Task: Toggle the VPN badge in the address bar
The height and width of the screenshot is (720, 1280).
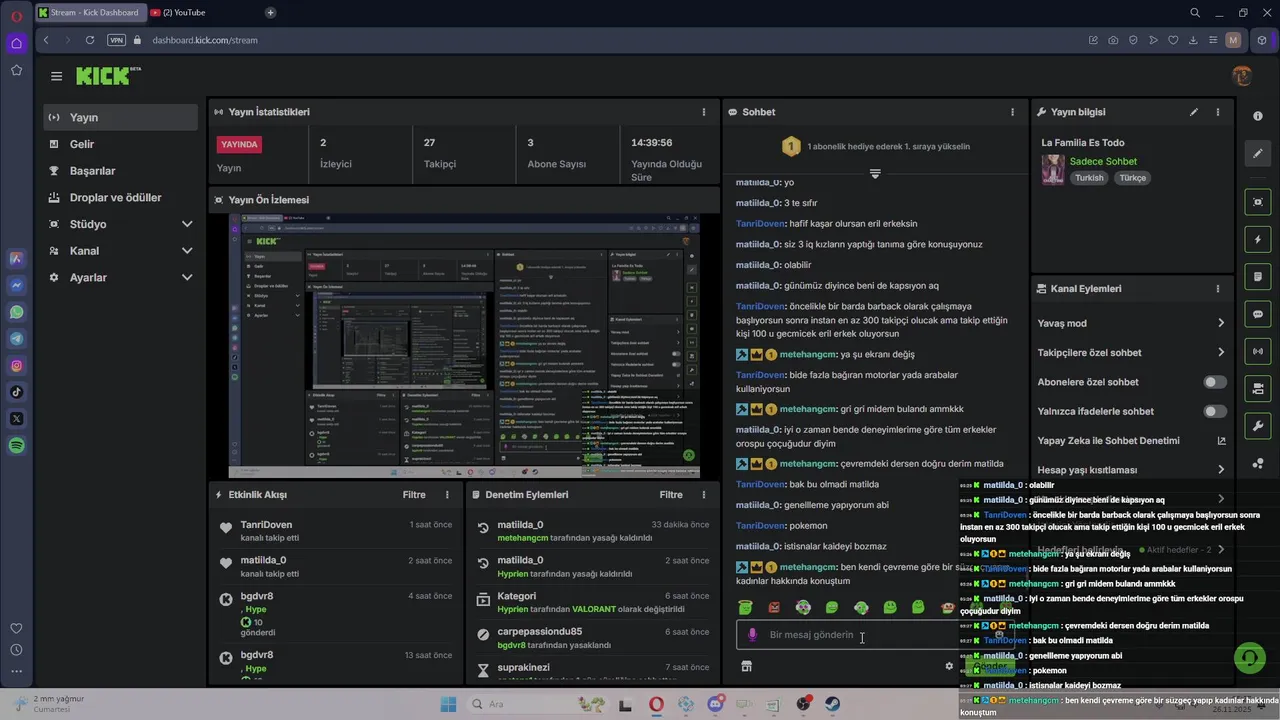Action: [x=116, y=40]
